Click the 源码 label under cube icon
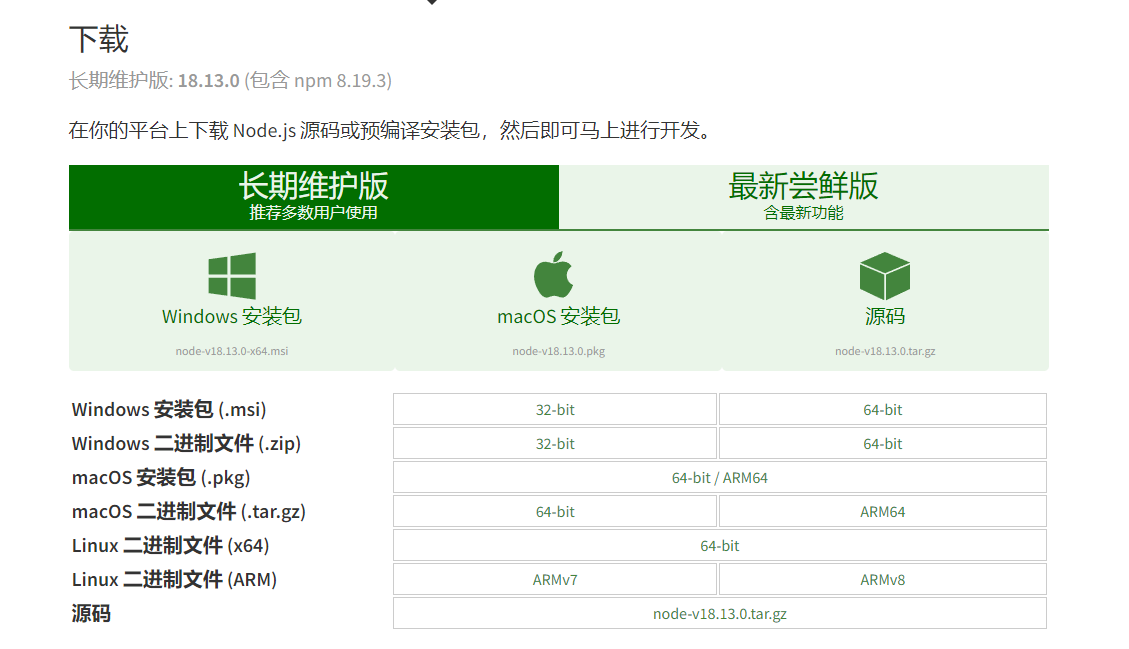The height and width of the screenshot is (649, 1129). (884, 317)
